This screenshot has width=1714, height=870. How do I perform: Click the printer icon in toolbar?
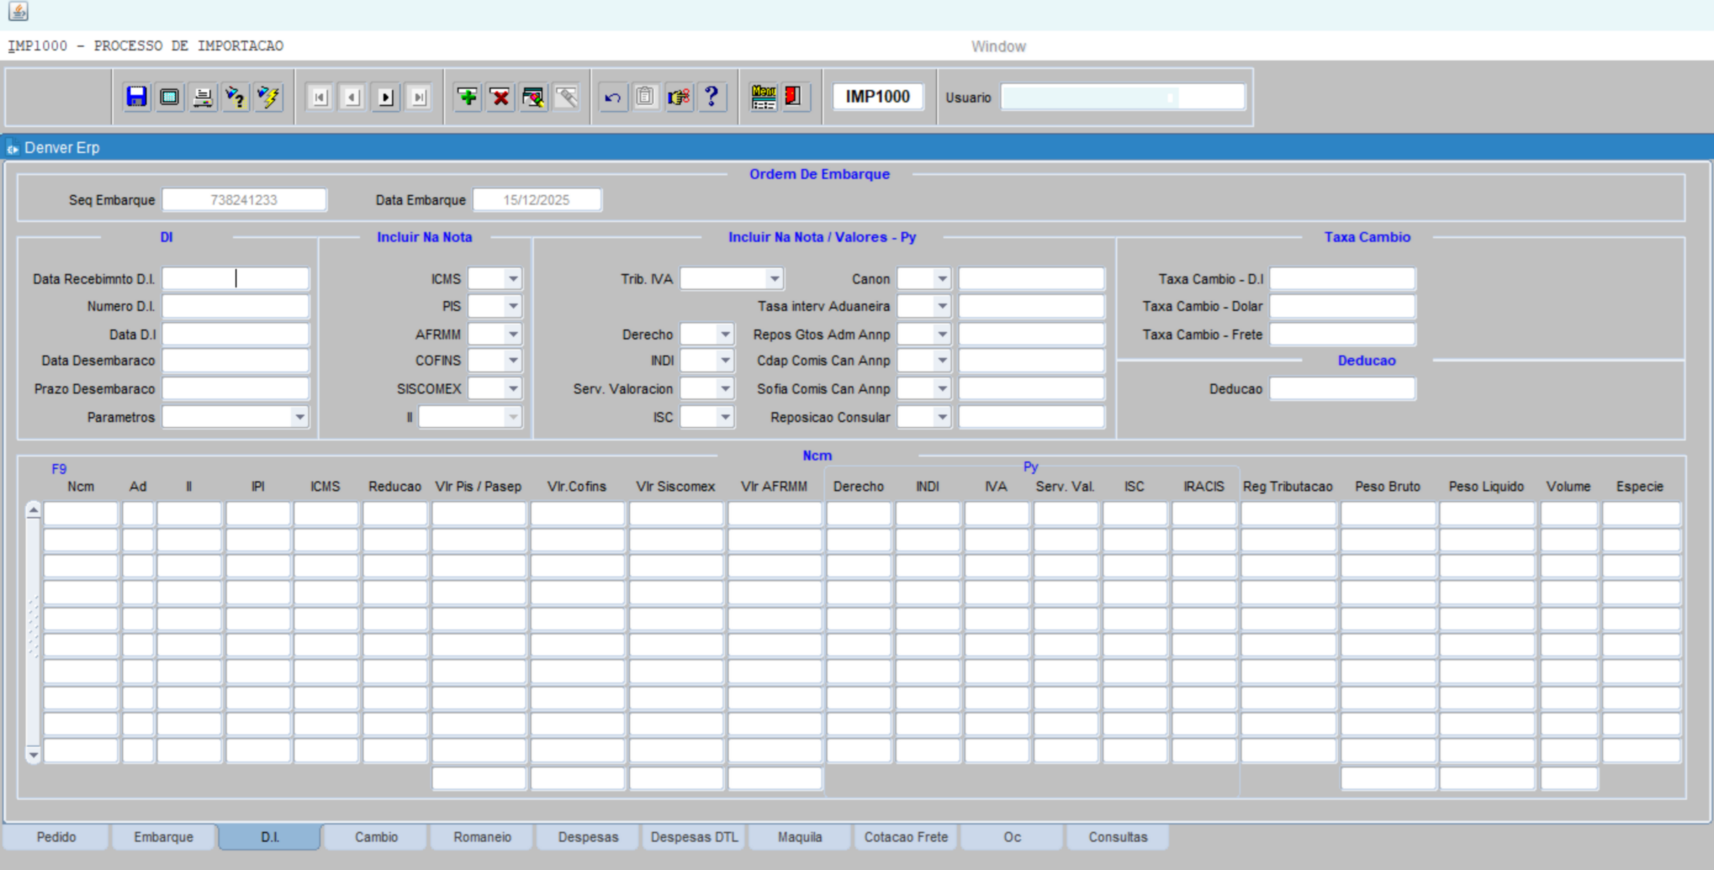[203, 97]
